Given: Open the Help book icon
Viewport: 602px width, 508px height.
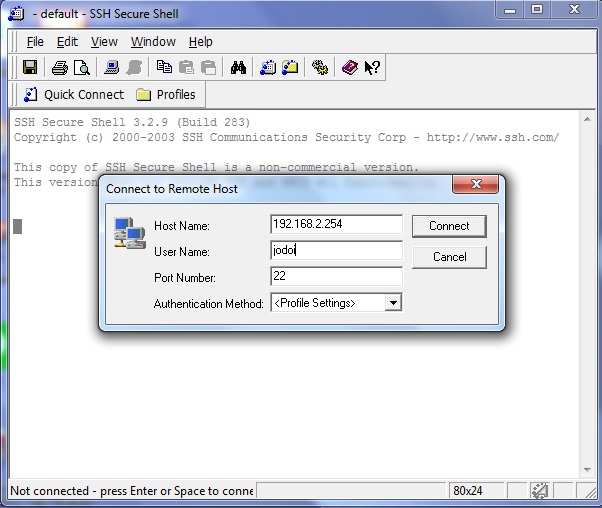Looking at the screenshot, I should coord(350,68).
